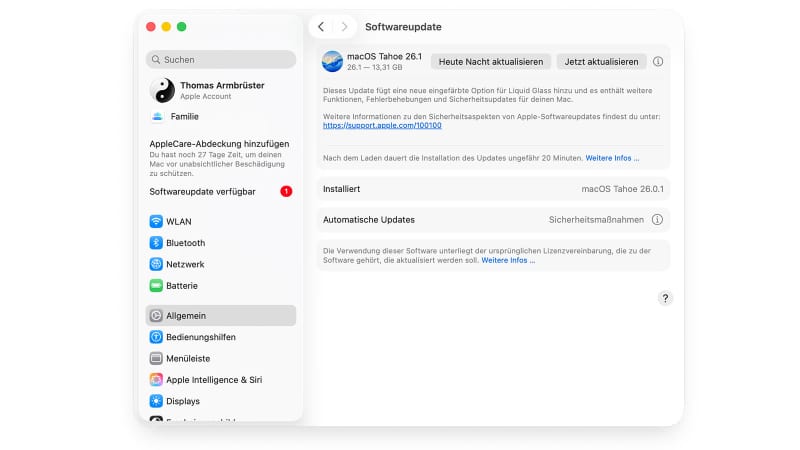800x450 pixels.
Task: Open info icon next to Jetzt aktualisieren
Action: 658,62
